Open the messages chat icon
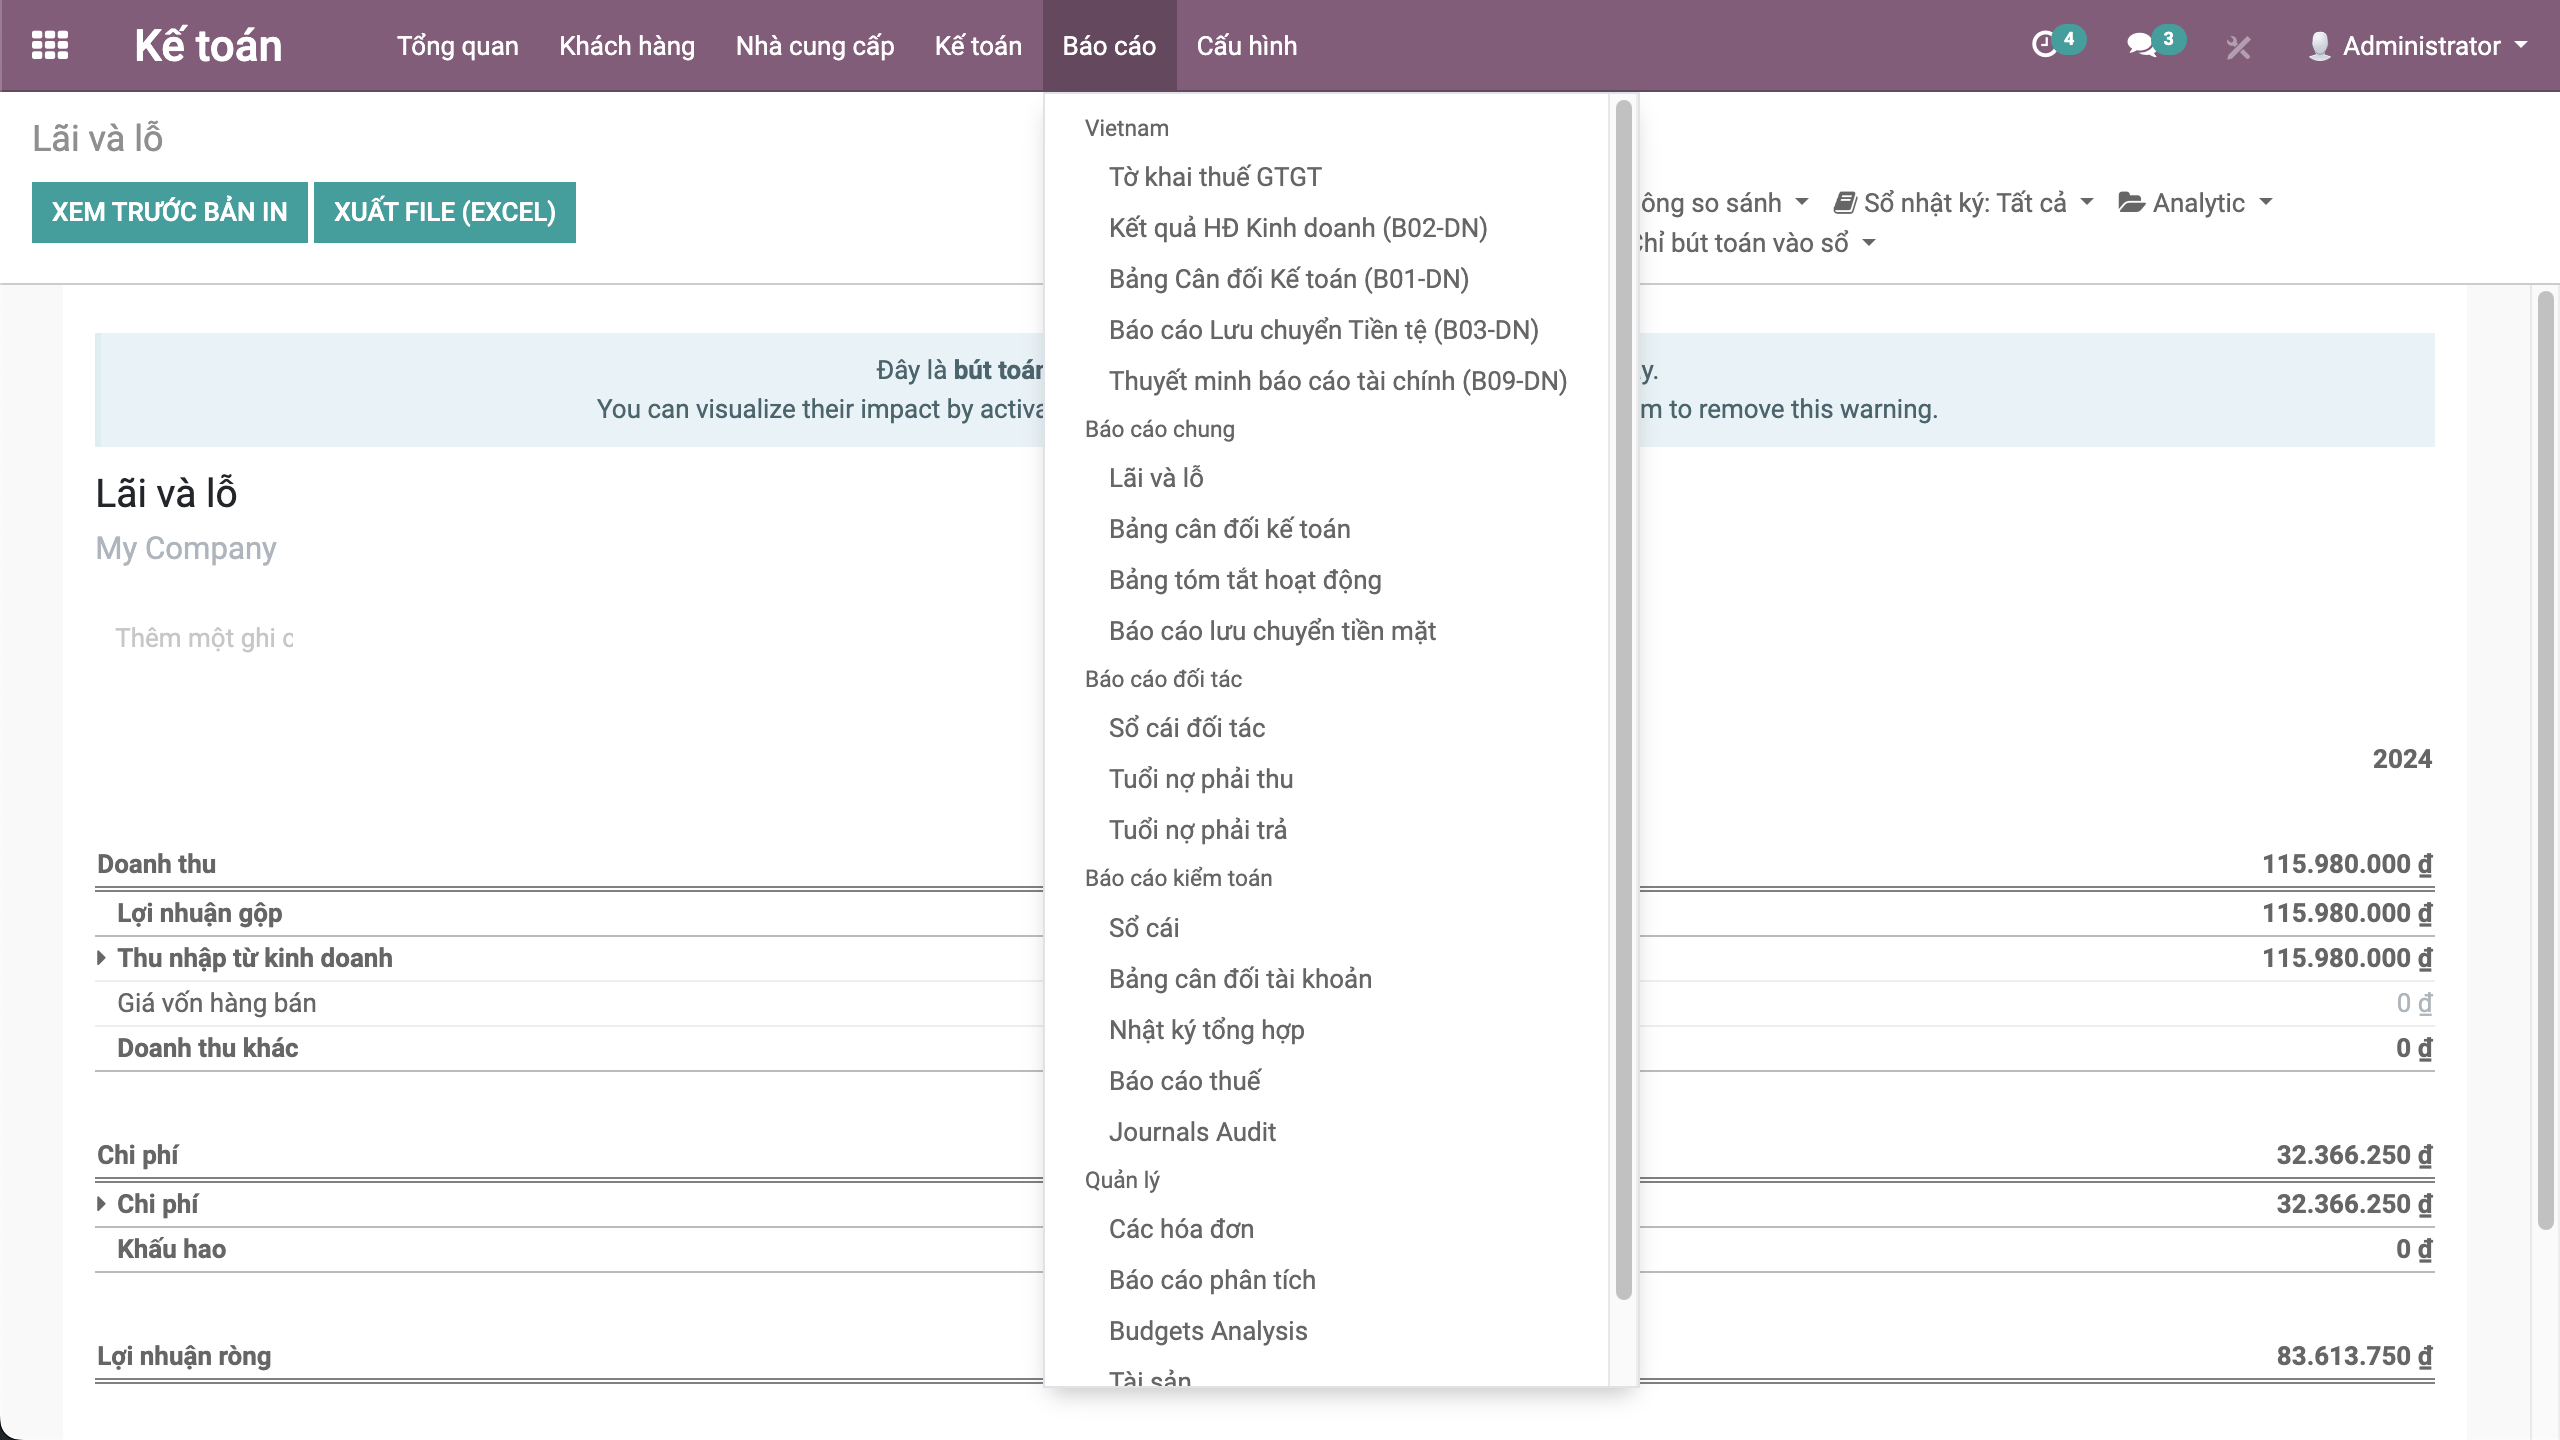The width and height of the screenshot is (2560, 1440). pos(2140,45)
